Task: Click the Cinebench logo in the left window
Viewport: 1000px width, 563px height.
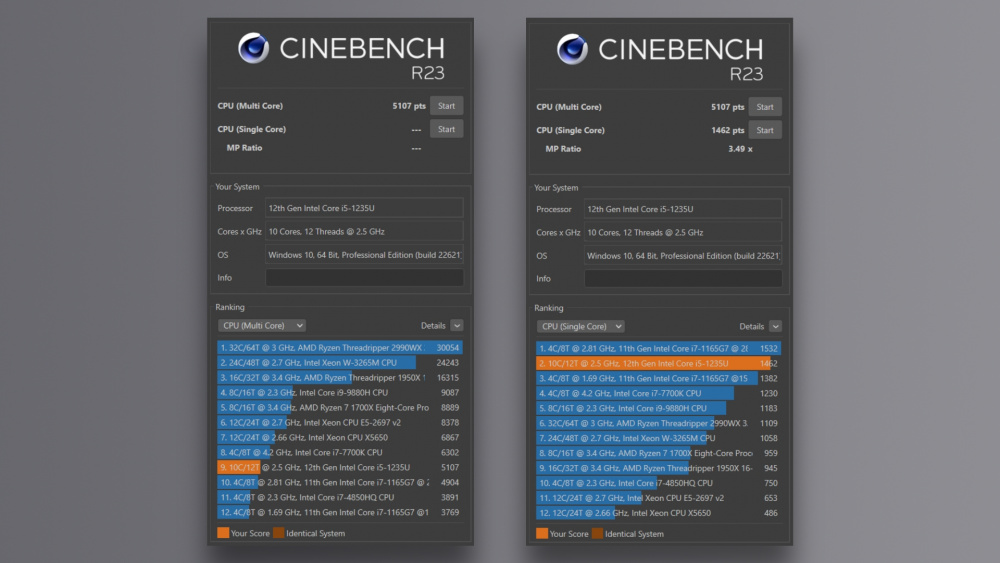Action: pos(253,49)
